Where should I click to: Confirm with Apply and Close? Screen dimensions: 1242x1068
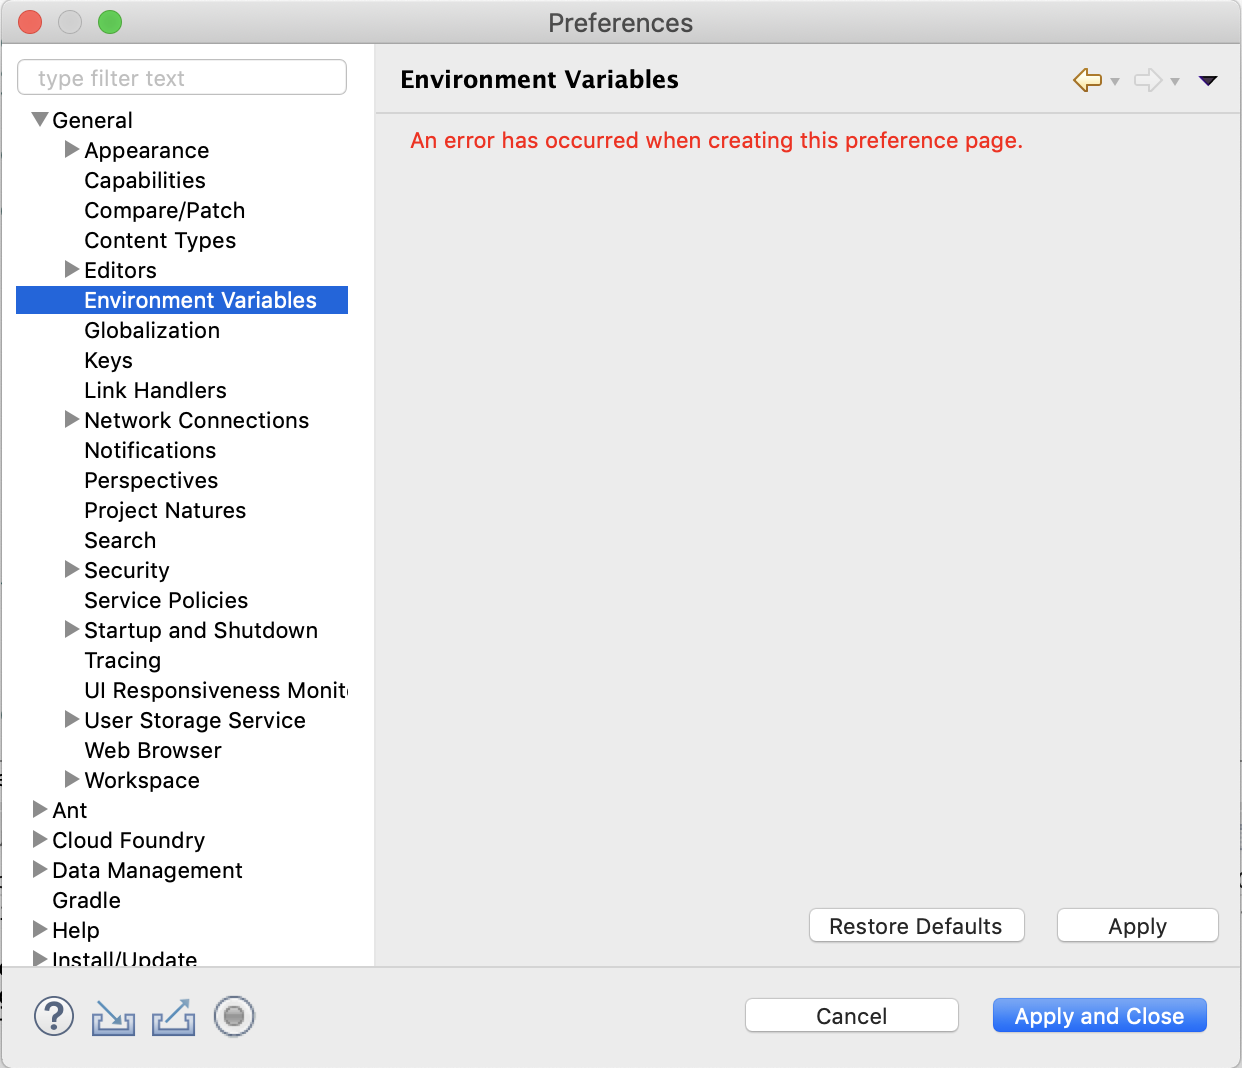point(1099,1015)
